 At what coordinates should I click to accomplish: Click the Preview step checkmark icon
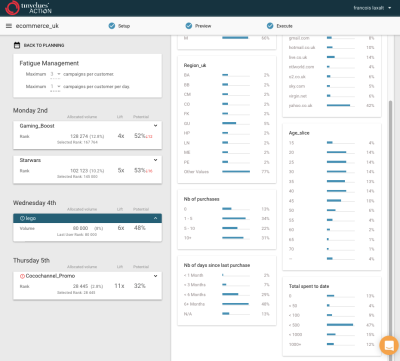(189, 26)
